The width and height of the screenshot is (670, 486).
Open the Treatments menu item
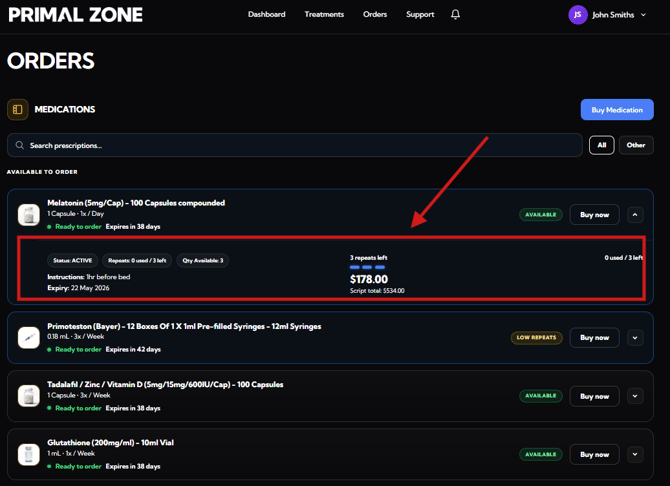click(324, 15)
